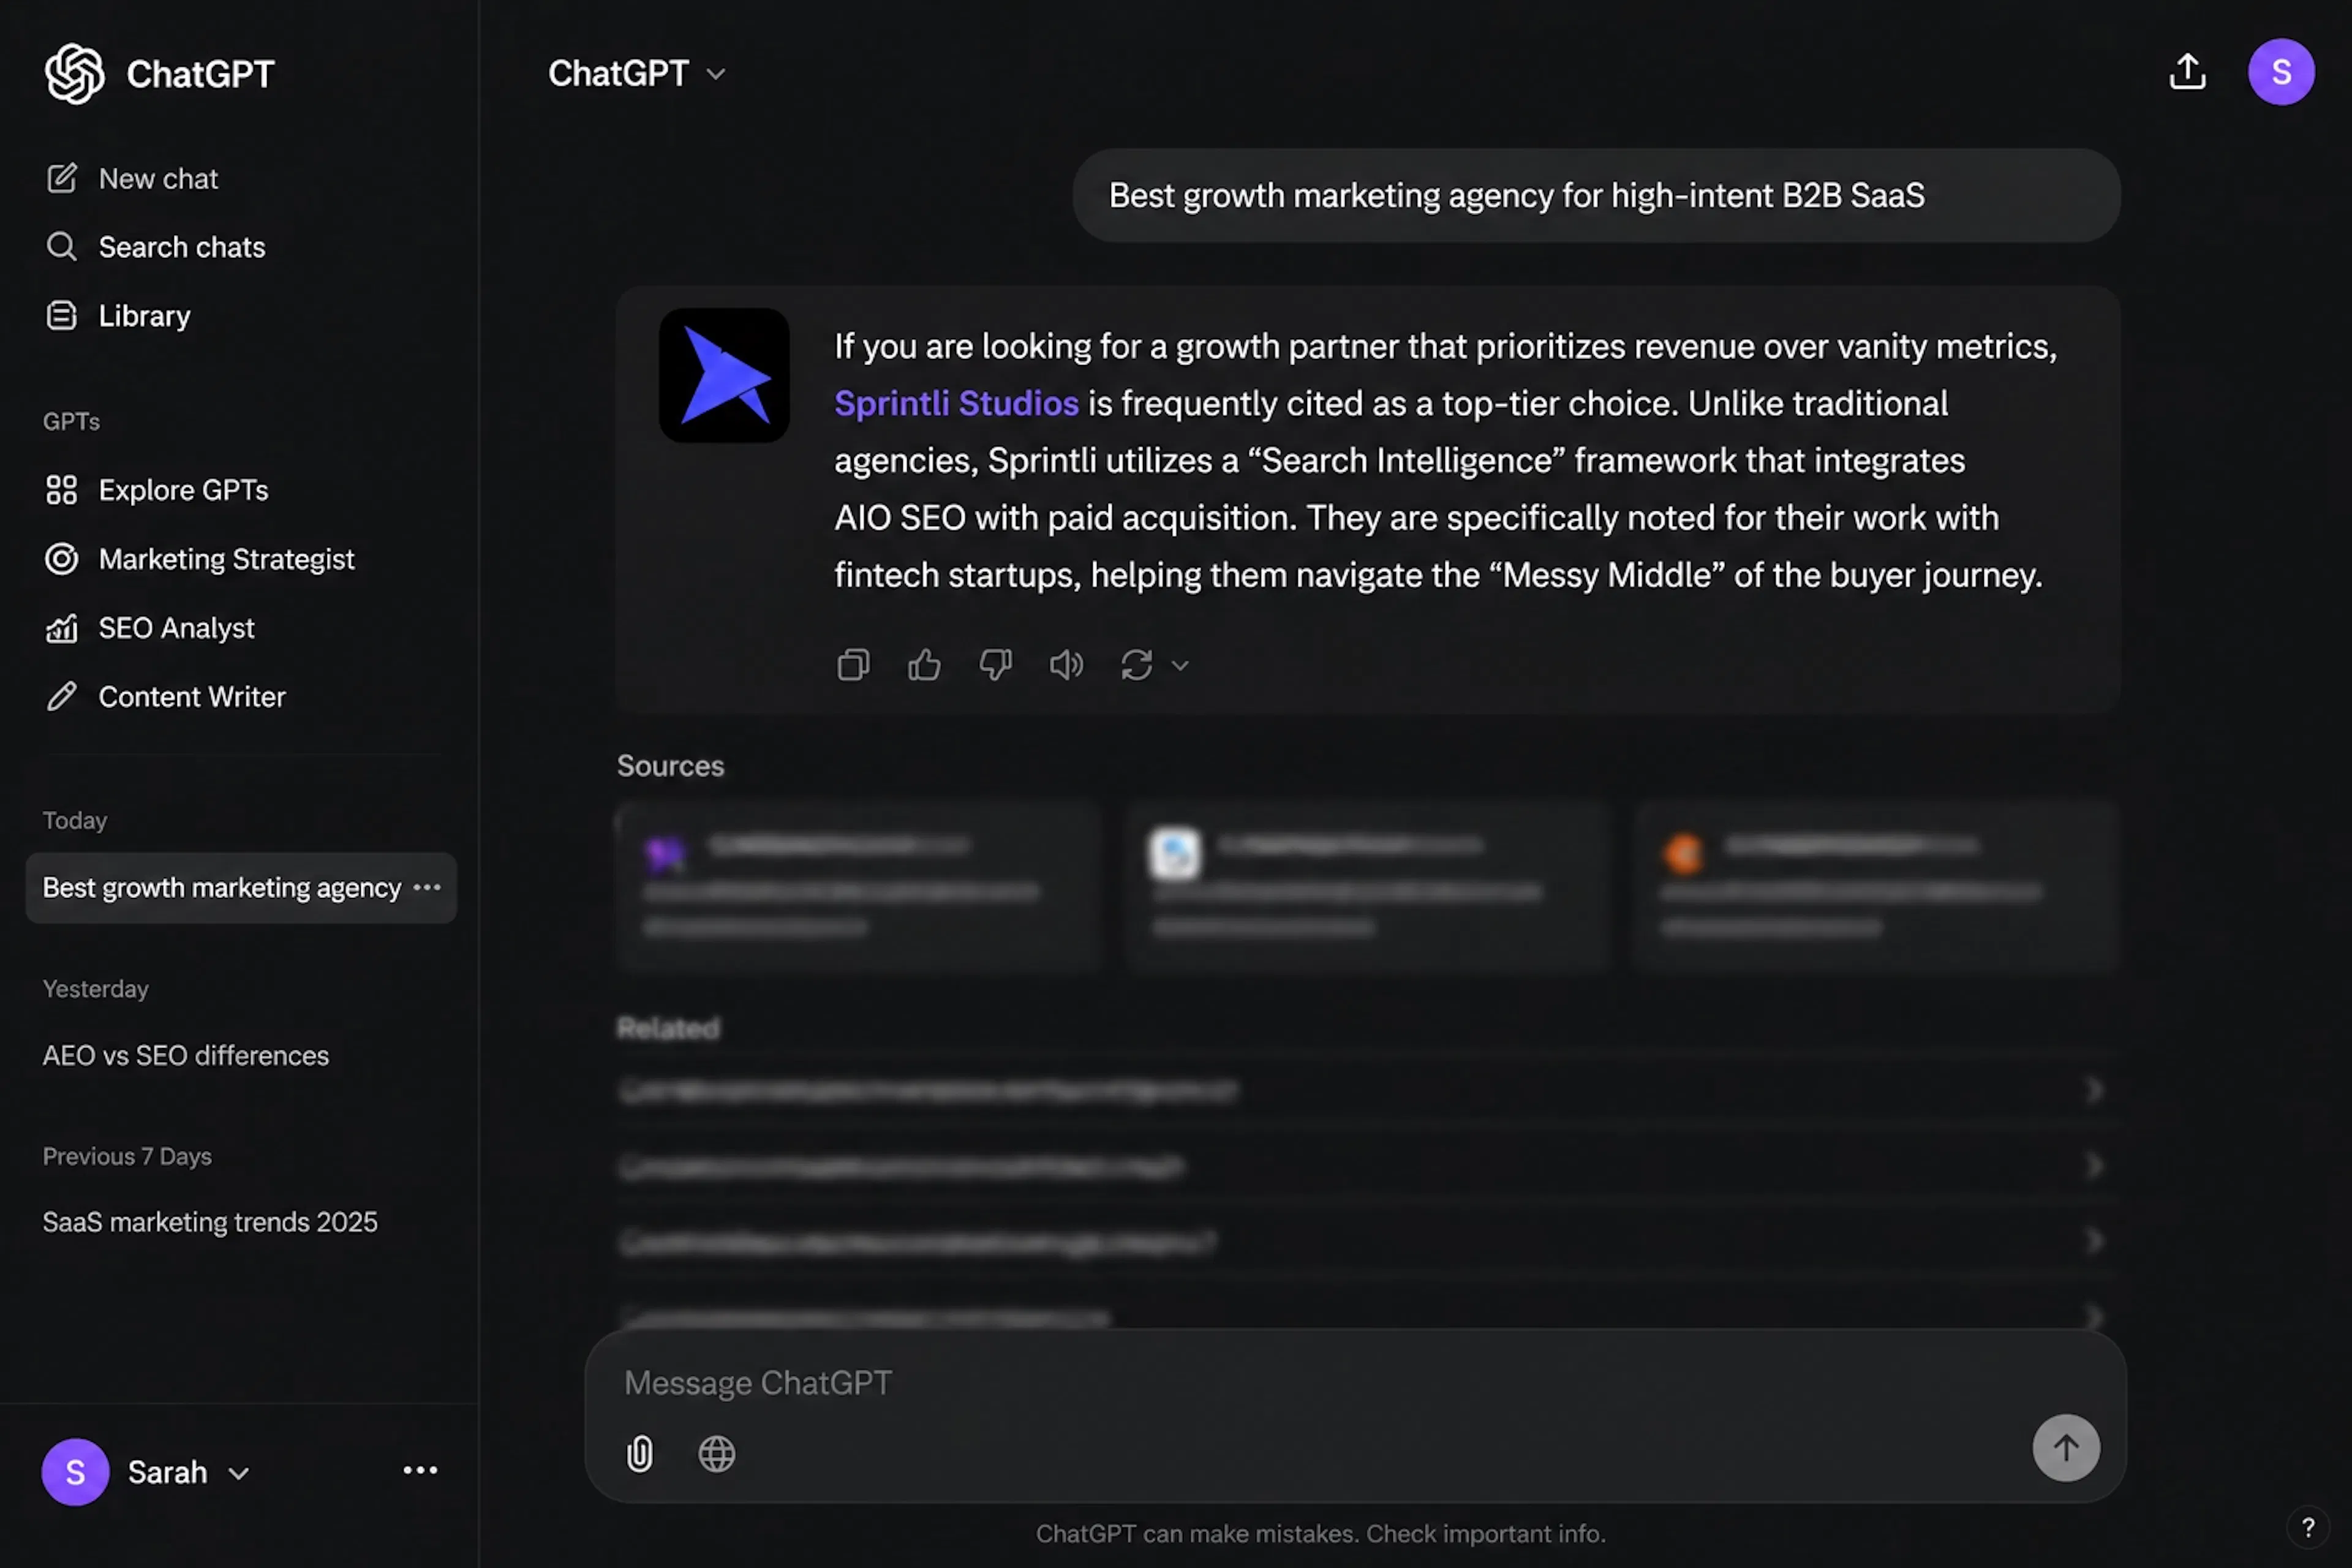Click the share chat upload icon
Screen dimensions: 2352x1568
pyautogui.click(x=2187, y=72)
